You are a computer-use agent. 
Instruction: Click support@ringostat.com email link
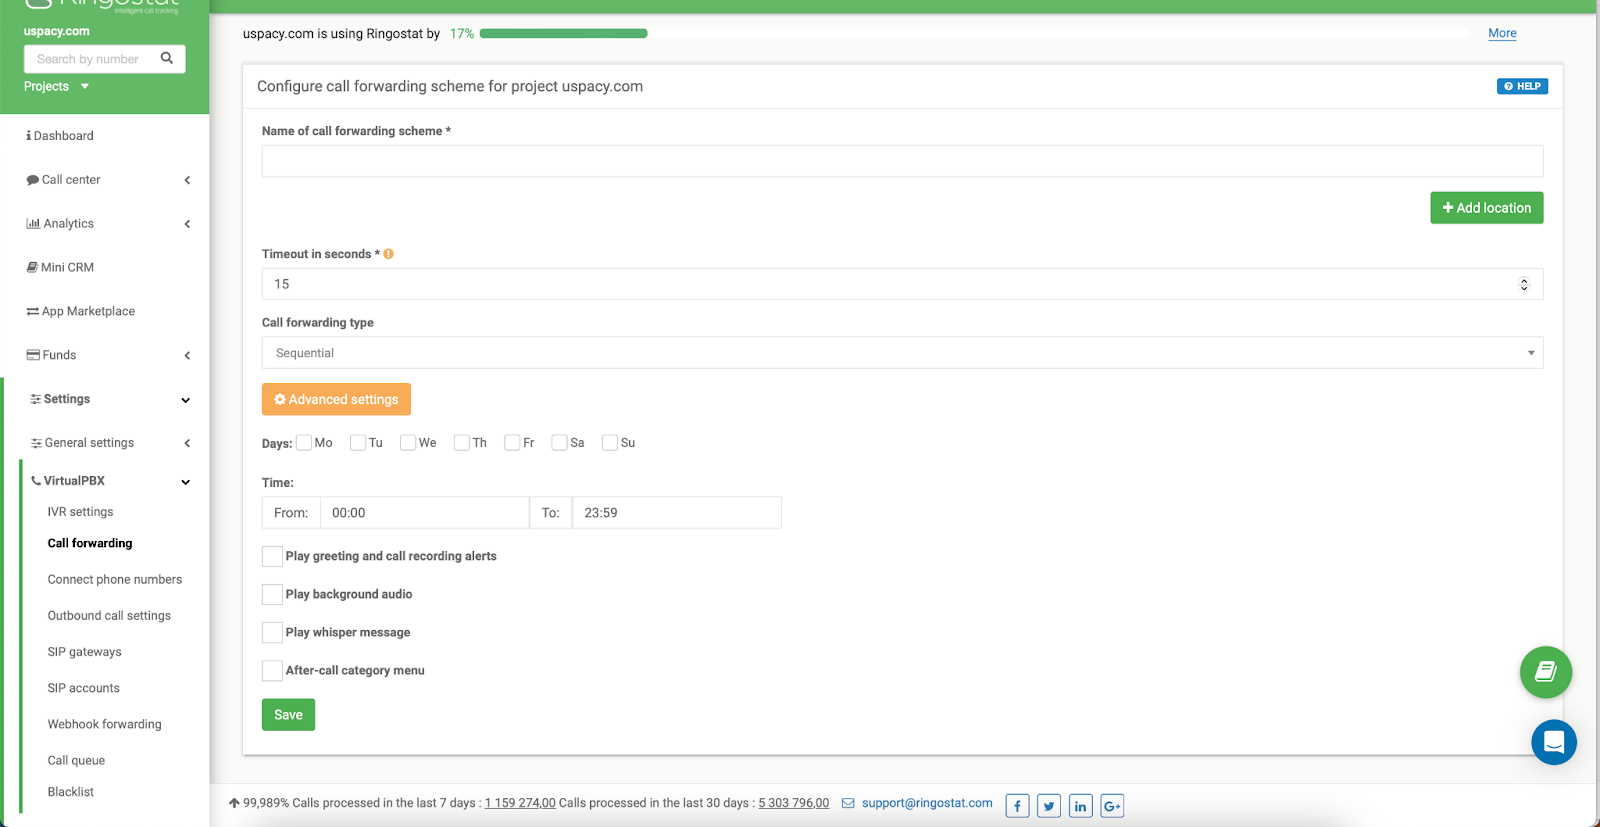927,803
